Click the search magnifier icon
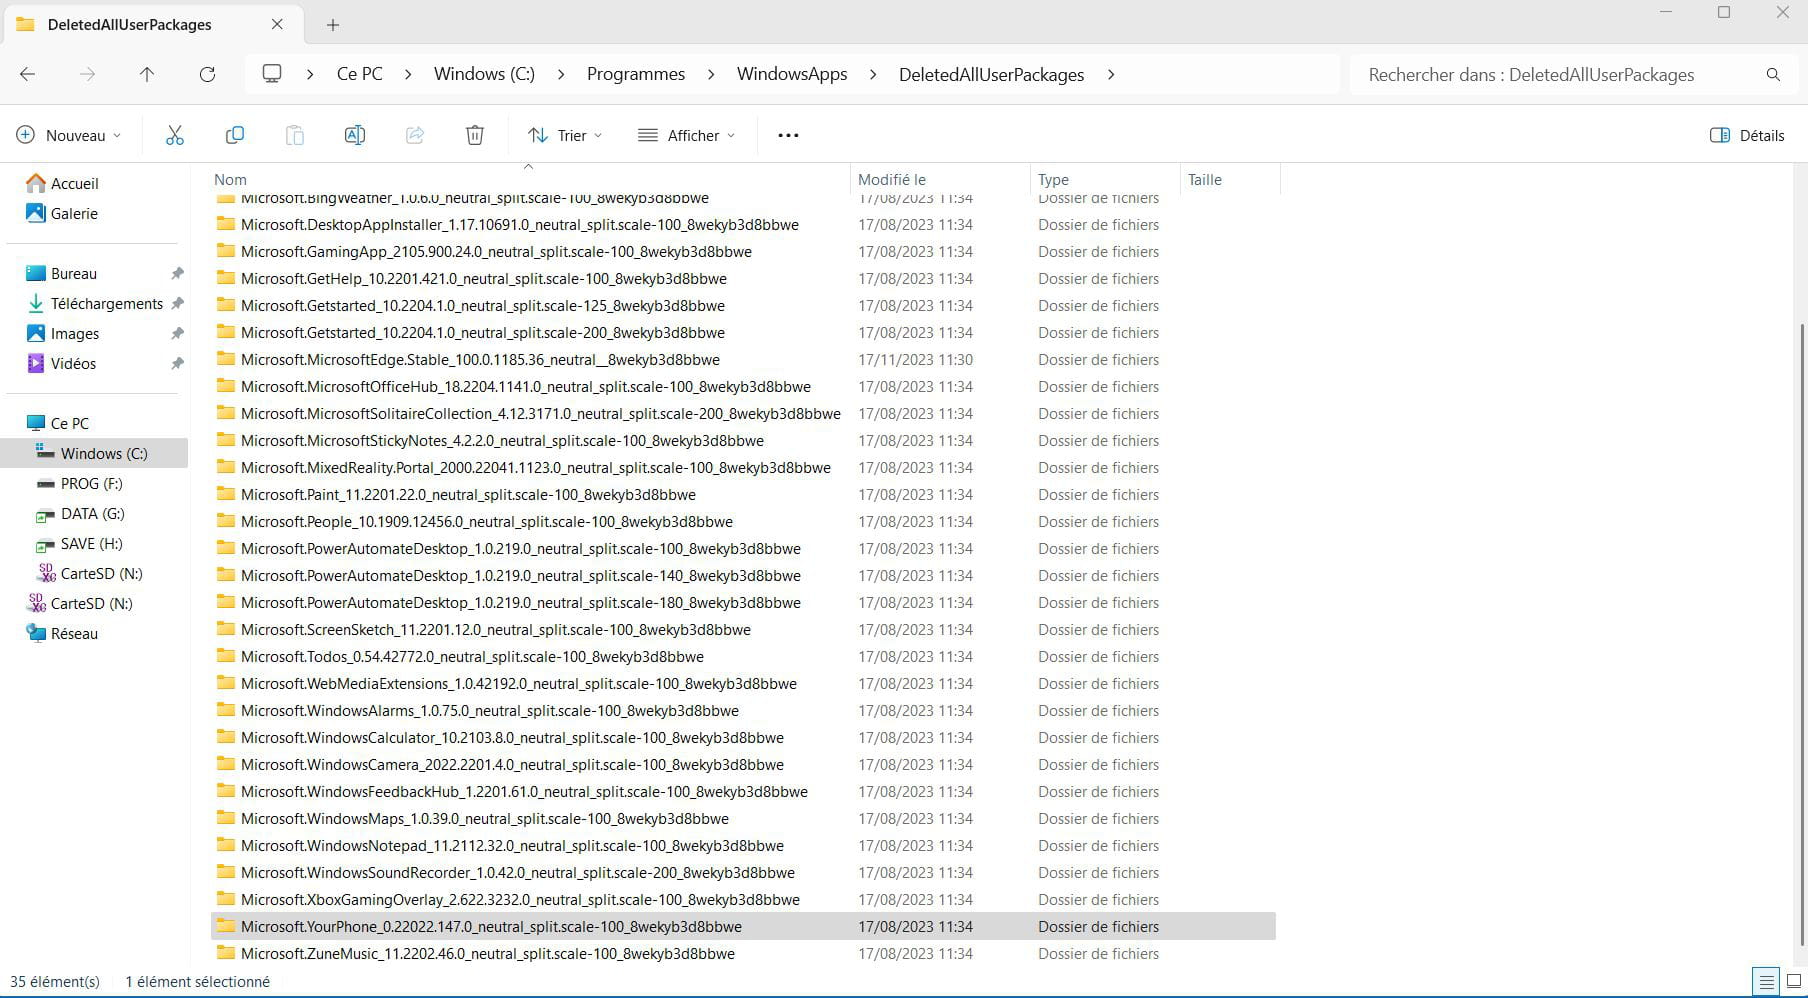Screen dimensions: 1808x998 click(x=1773, y=75)
